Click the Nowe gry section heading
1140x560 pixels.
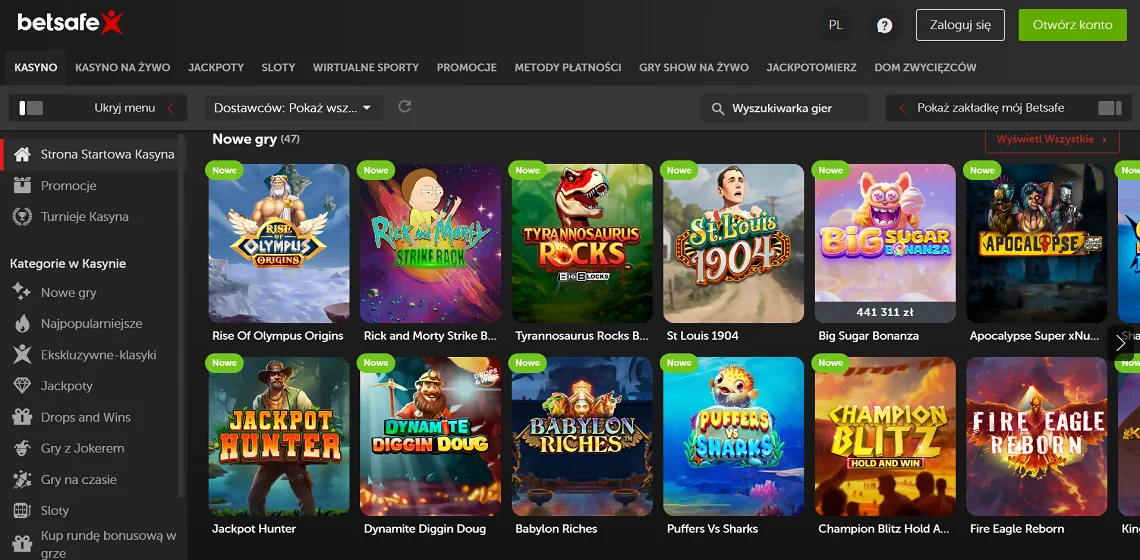(x=244, y=139)
